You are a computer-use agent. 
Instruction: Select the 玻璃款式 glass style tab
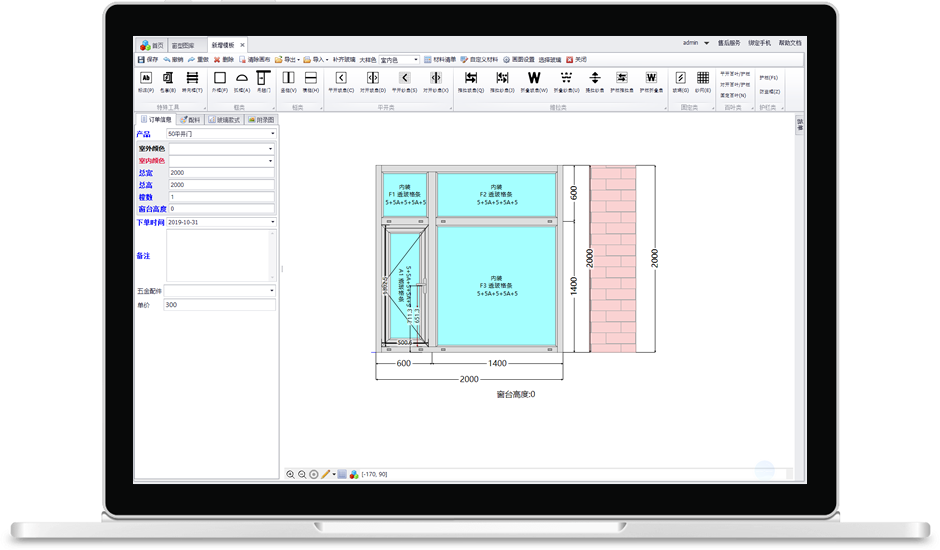tap(224, 120)
